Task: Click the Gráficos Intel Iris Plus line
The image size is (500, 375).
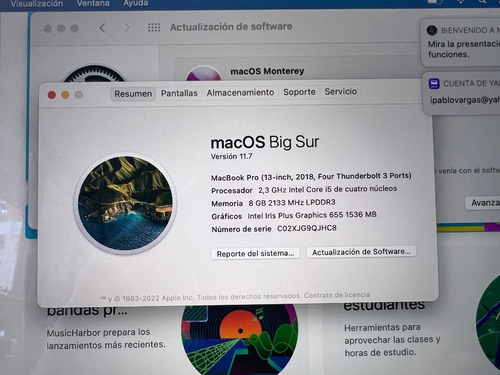Action: coord(294,215)
